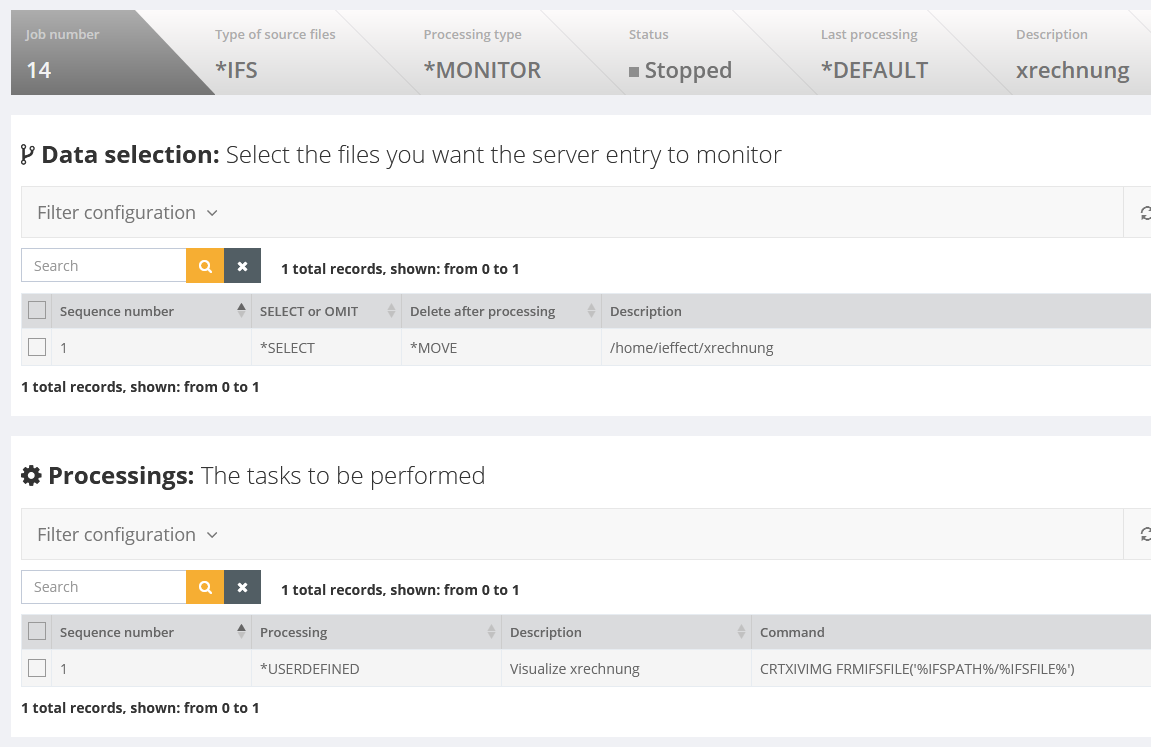Viewport: 1151px width, 747px height.
Task: Check the Visualize xrechnung row checkbox
Action: click(x=37, y=668)
